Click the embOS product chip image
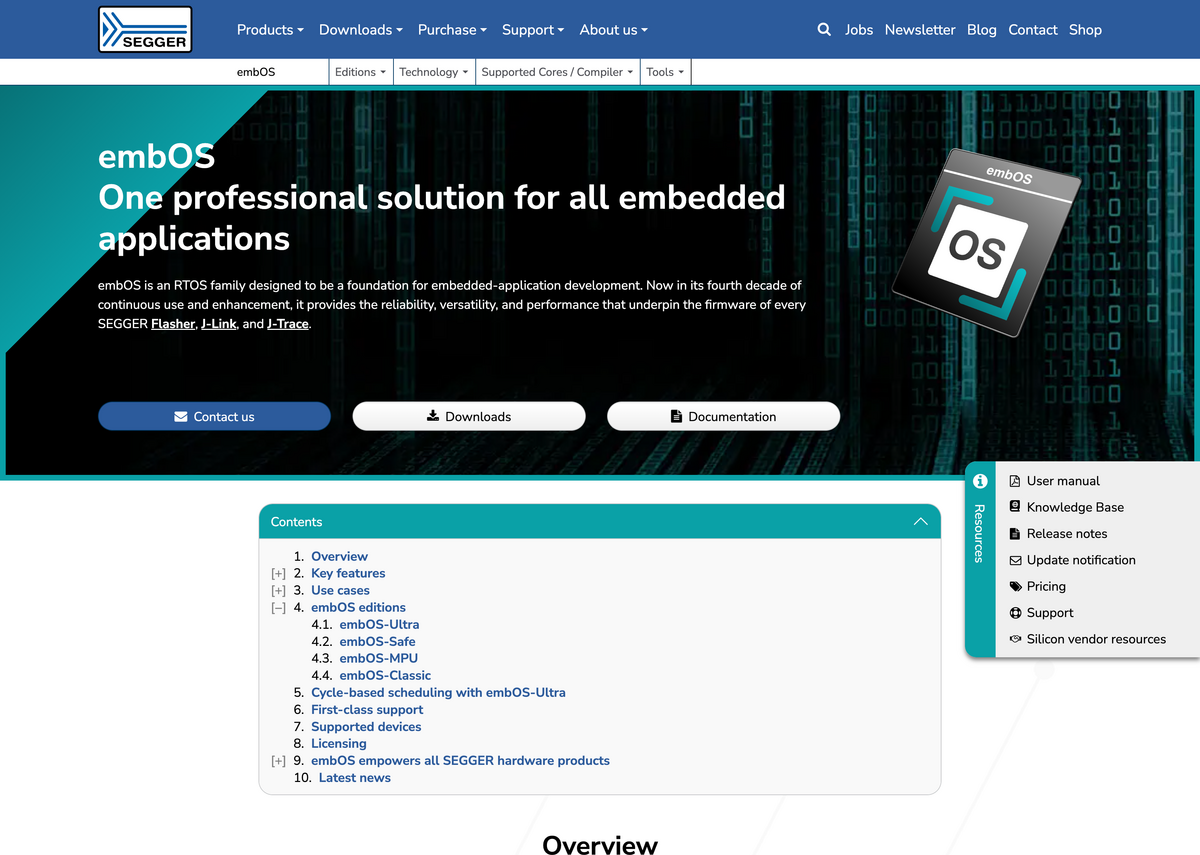The image size is (1200, 855). [x=986, y=241]
